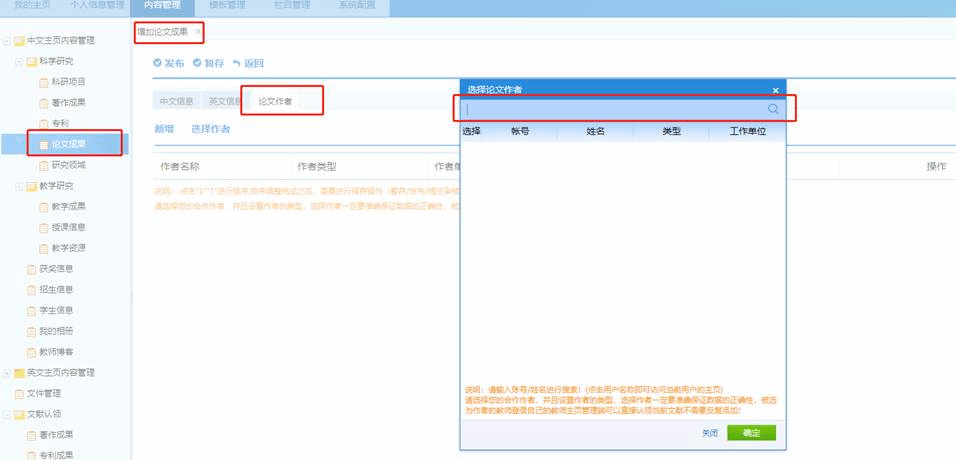Click the 新增 add author link
This screenshot has width=956, height=460.
point(164,129)
